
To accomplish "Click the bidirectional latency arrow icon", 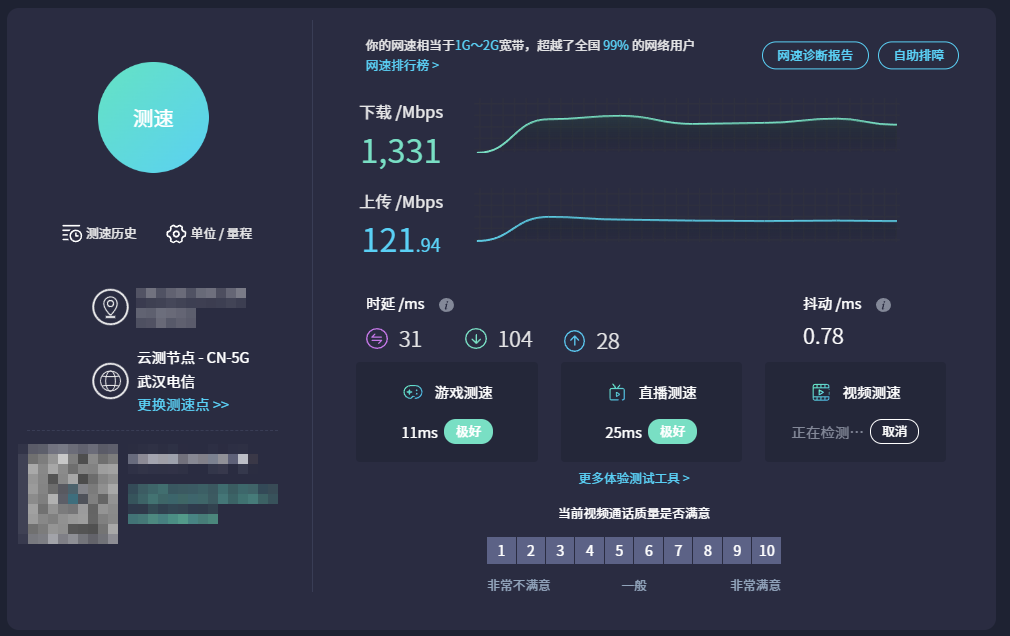I will coord(377,340).
